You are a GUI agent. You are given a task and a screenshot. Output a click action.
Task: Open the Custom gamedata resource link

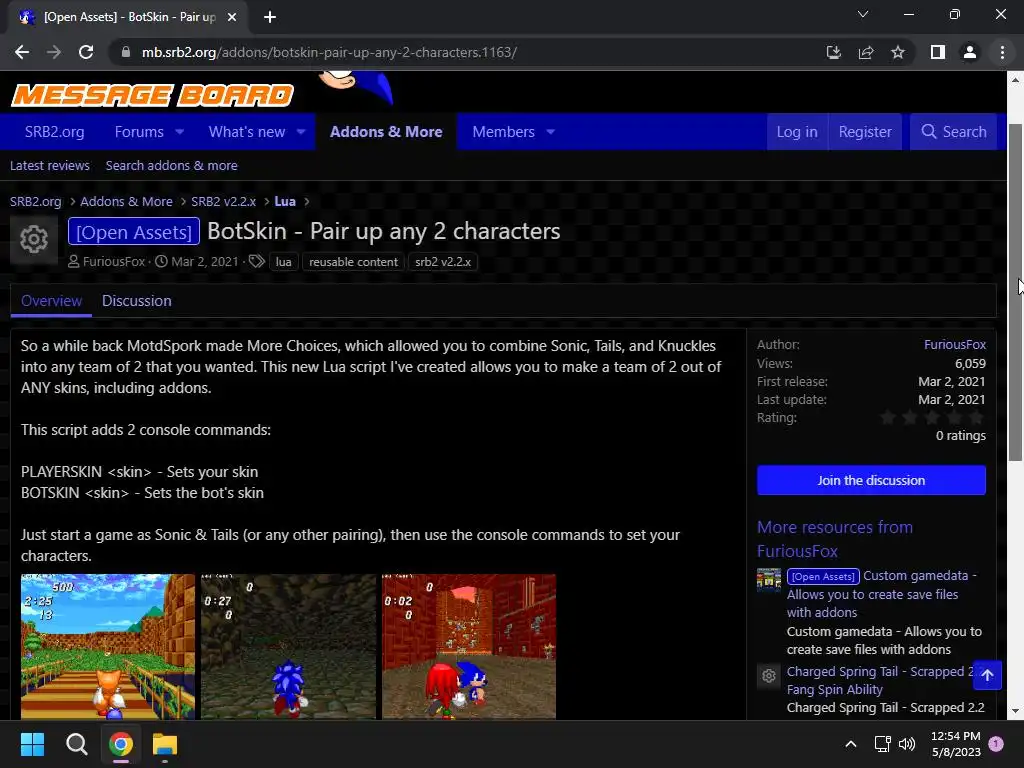click(881, 594)
